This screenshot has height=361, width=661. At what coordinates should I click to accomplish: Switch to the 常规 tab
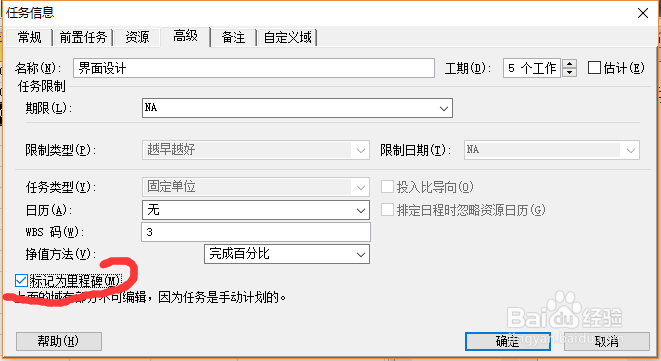[x=30, y=38]
